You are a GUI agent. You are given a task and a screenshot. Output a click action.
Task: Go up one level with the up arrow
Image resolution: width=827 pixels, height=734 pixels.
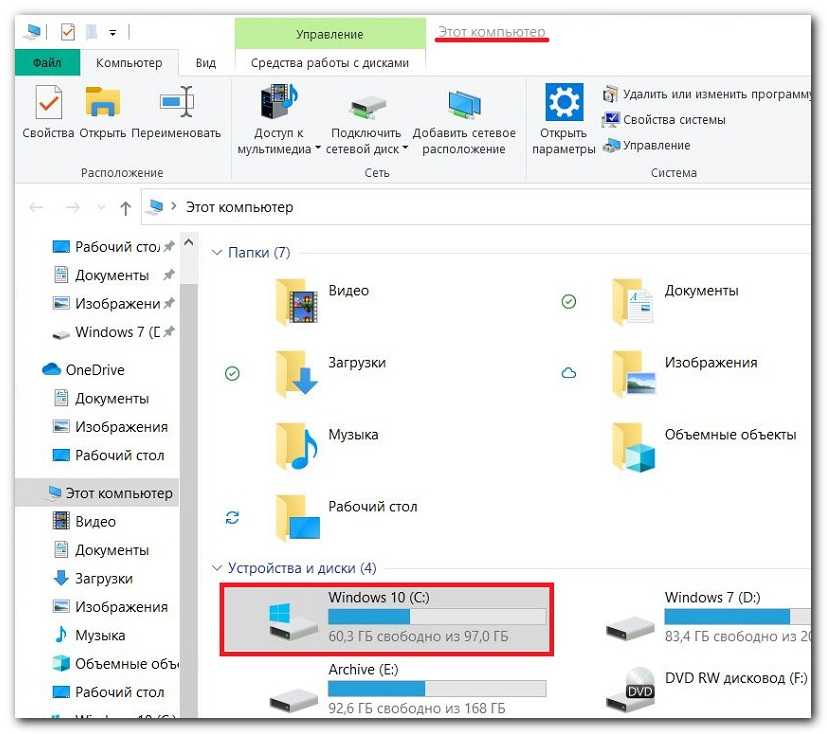pos(125,208)
